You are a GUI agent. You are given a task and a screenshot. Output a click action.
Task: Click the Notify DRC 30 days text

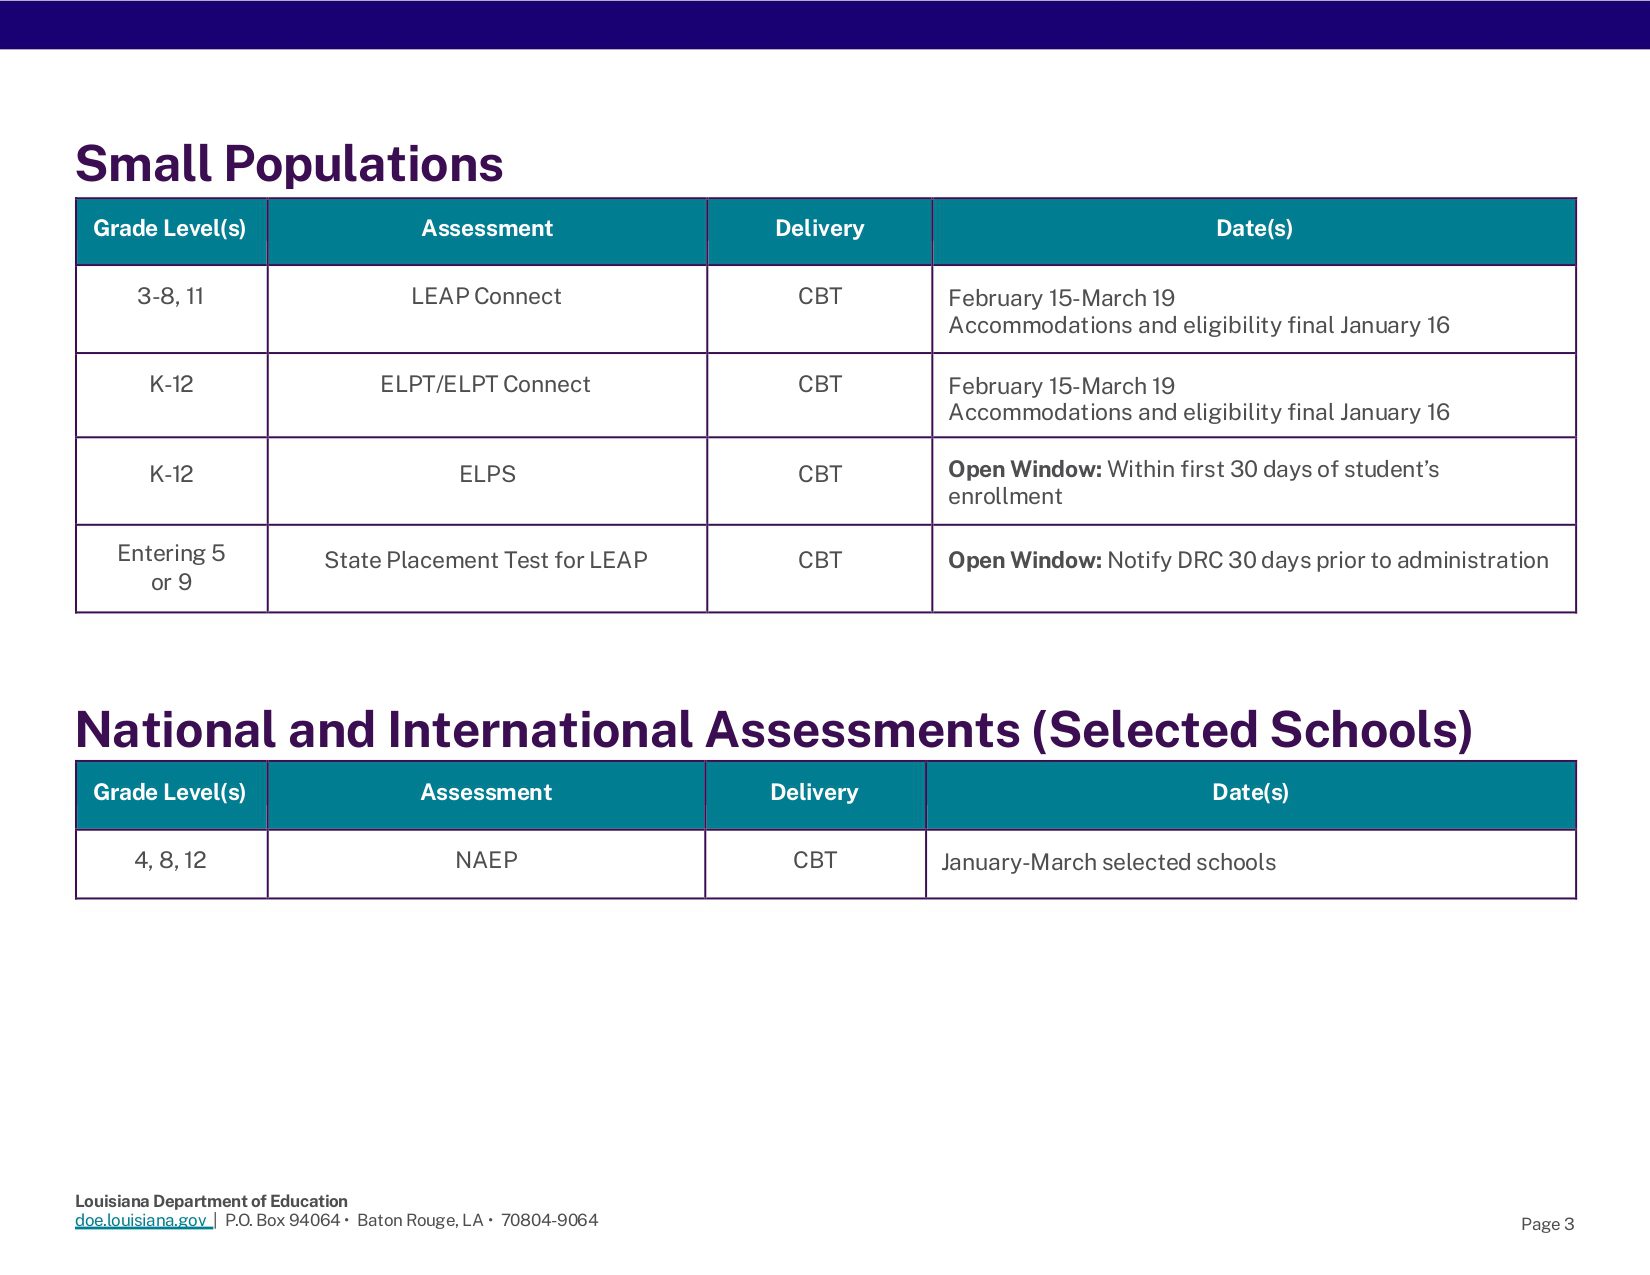pyautogui.click(x=1327, y=561)
